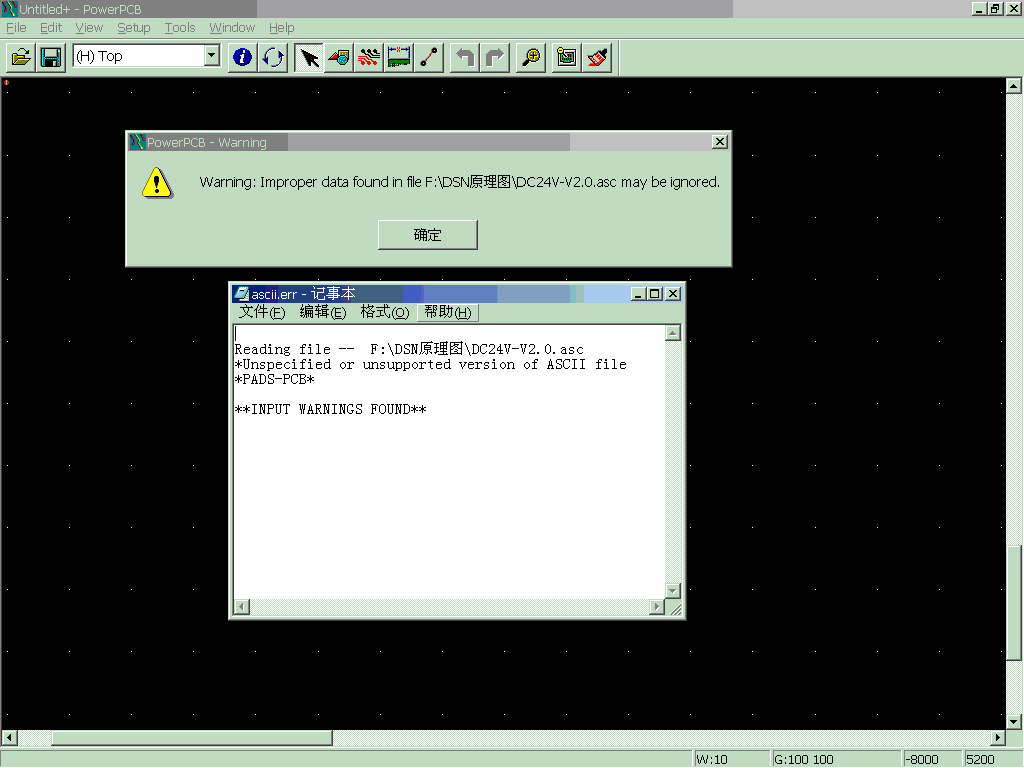Click the 5200 Y coordinate status field
The height and width of the screenshot is (768, 1024).
pos(993,759)
